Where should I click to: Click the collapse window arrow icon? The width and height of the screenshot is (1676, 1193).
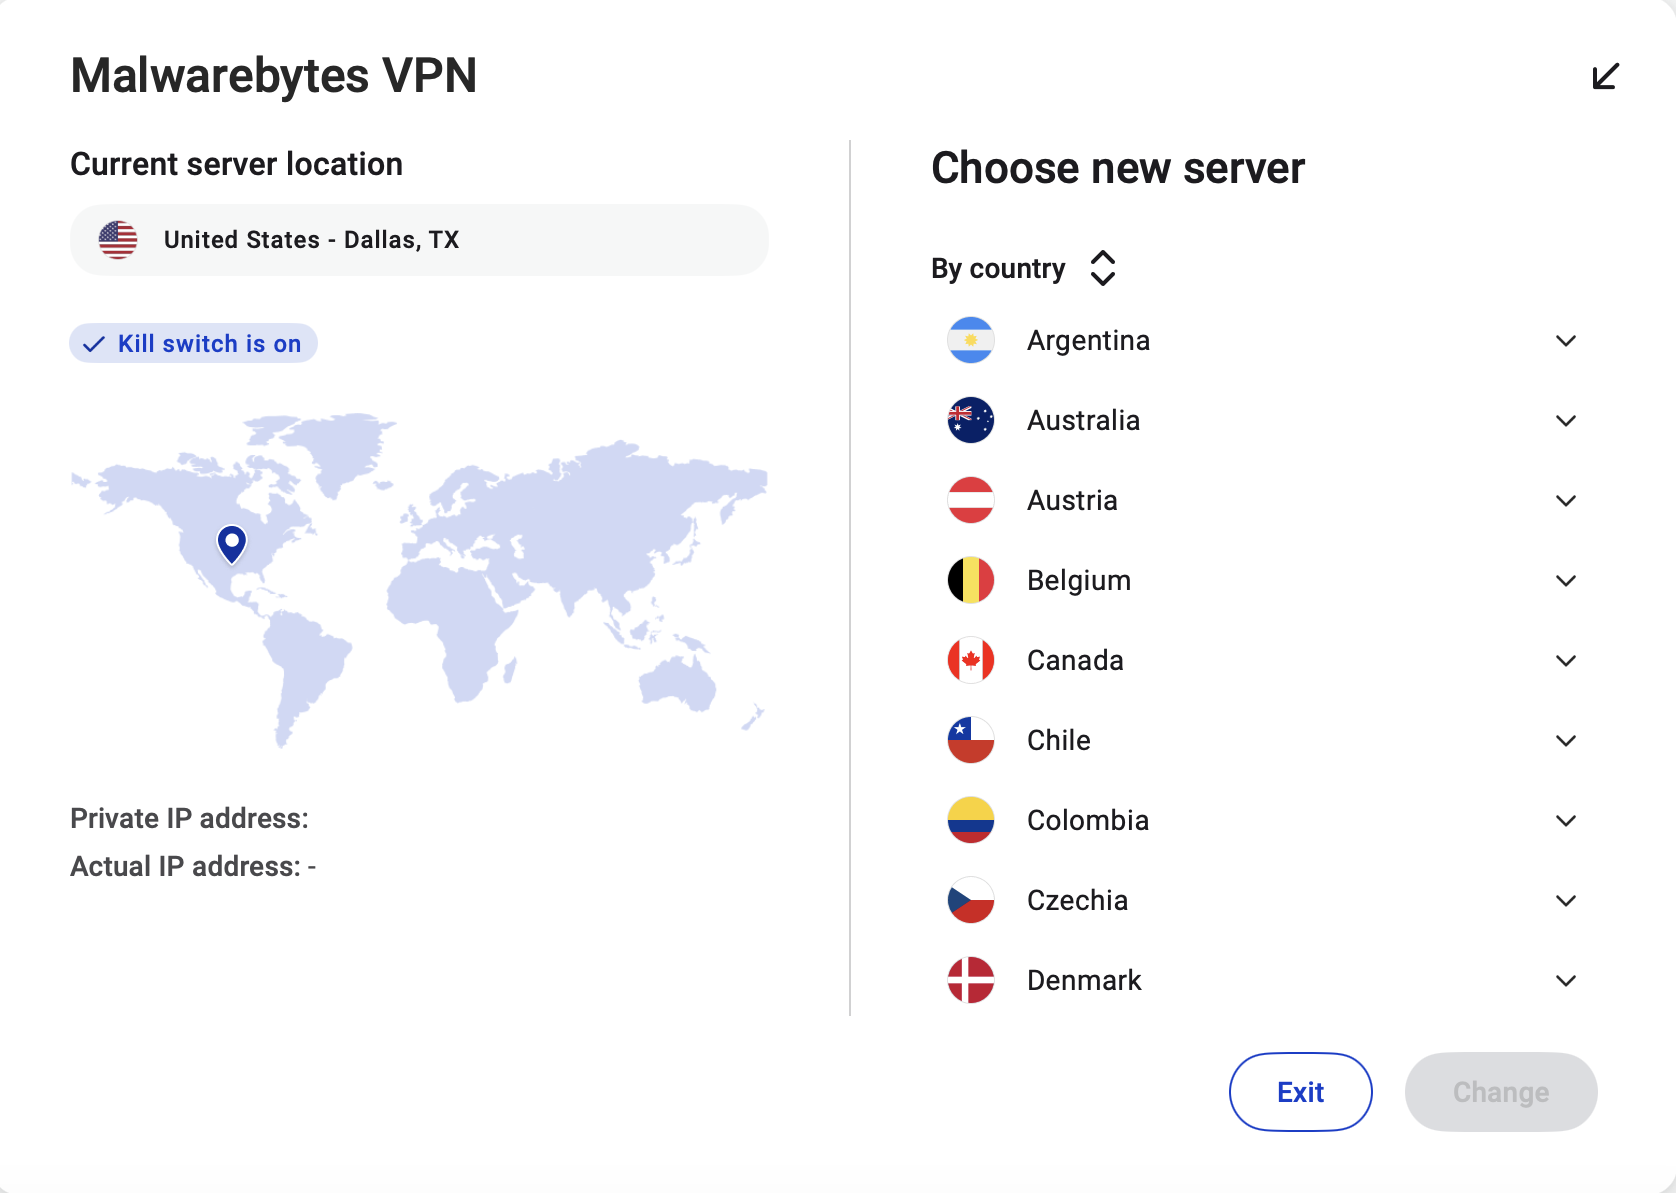1606,76
